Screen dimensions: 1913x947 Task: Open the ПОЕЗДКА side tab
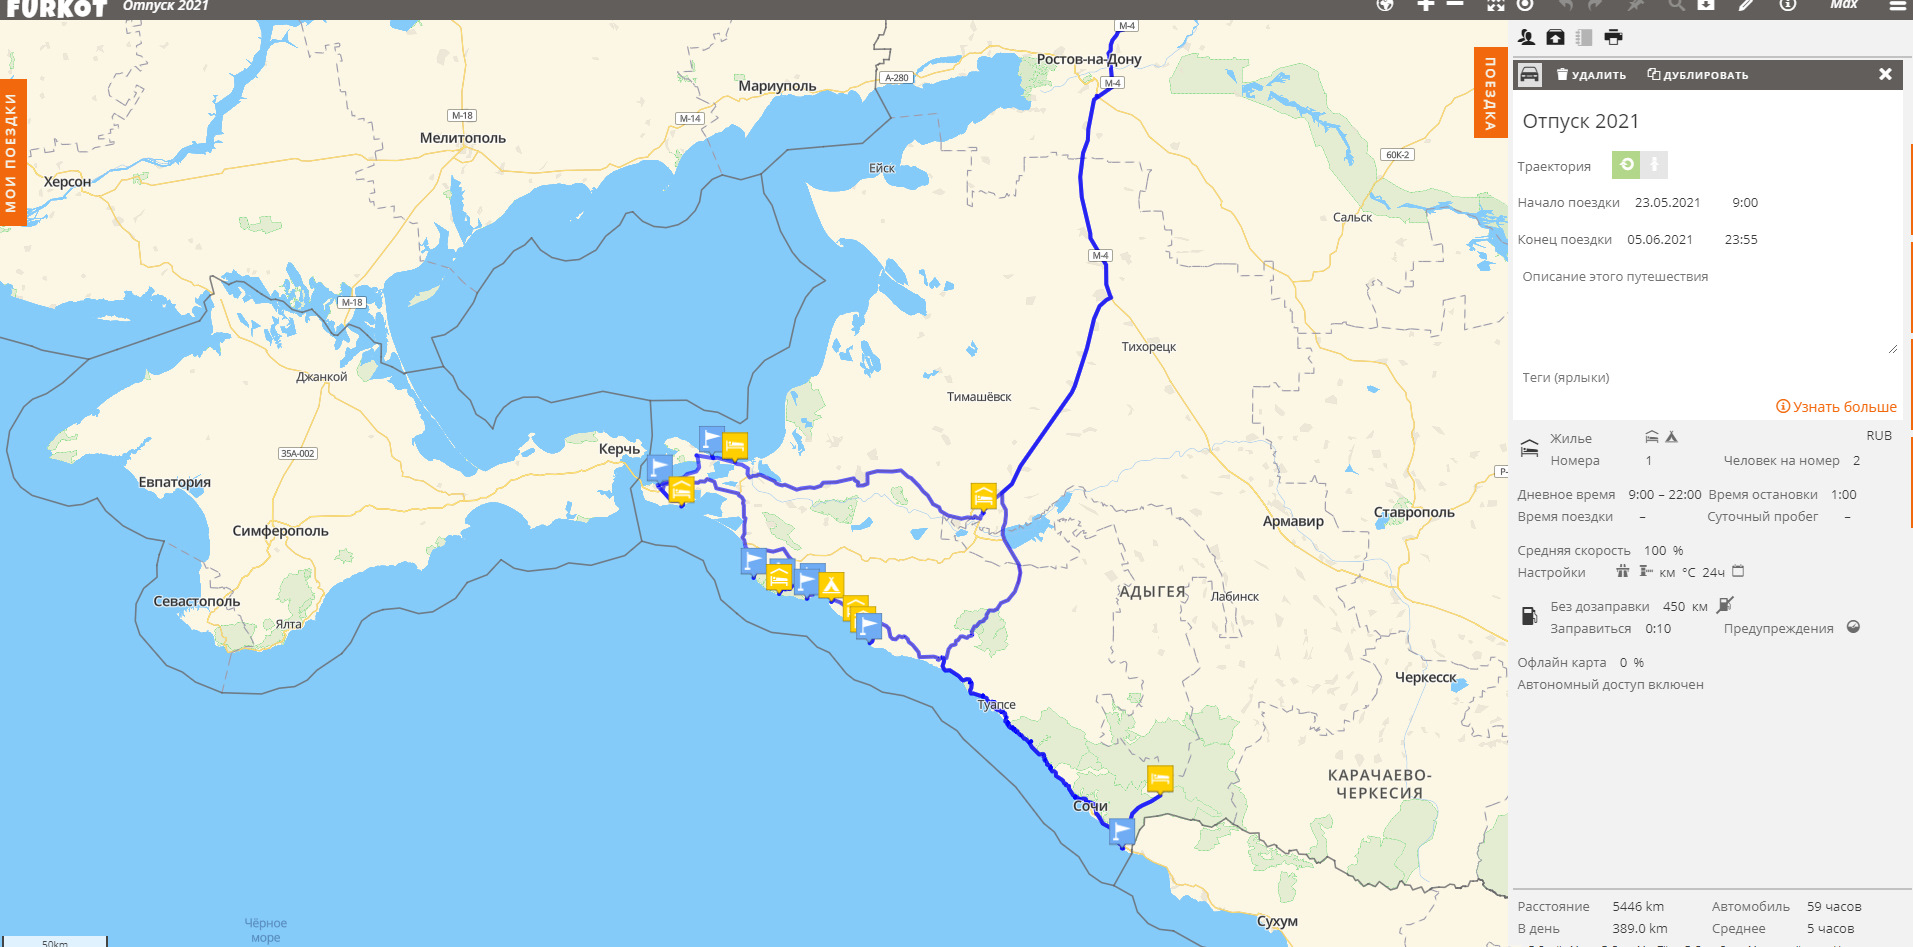(x=1490, y=92)
